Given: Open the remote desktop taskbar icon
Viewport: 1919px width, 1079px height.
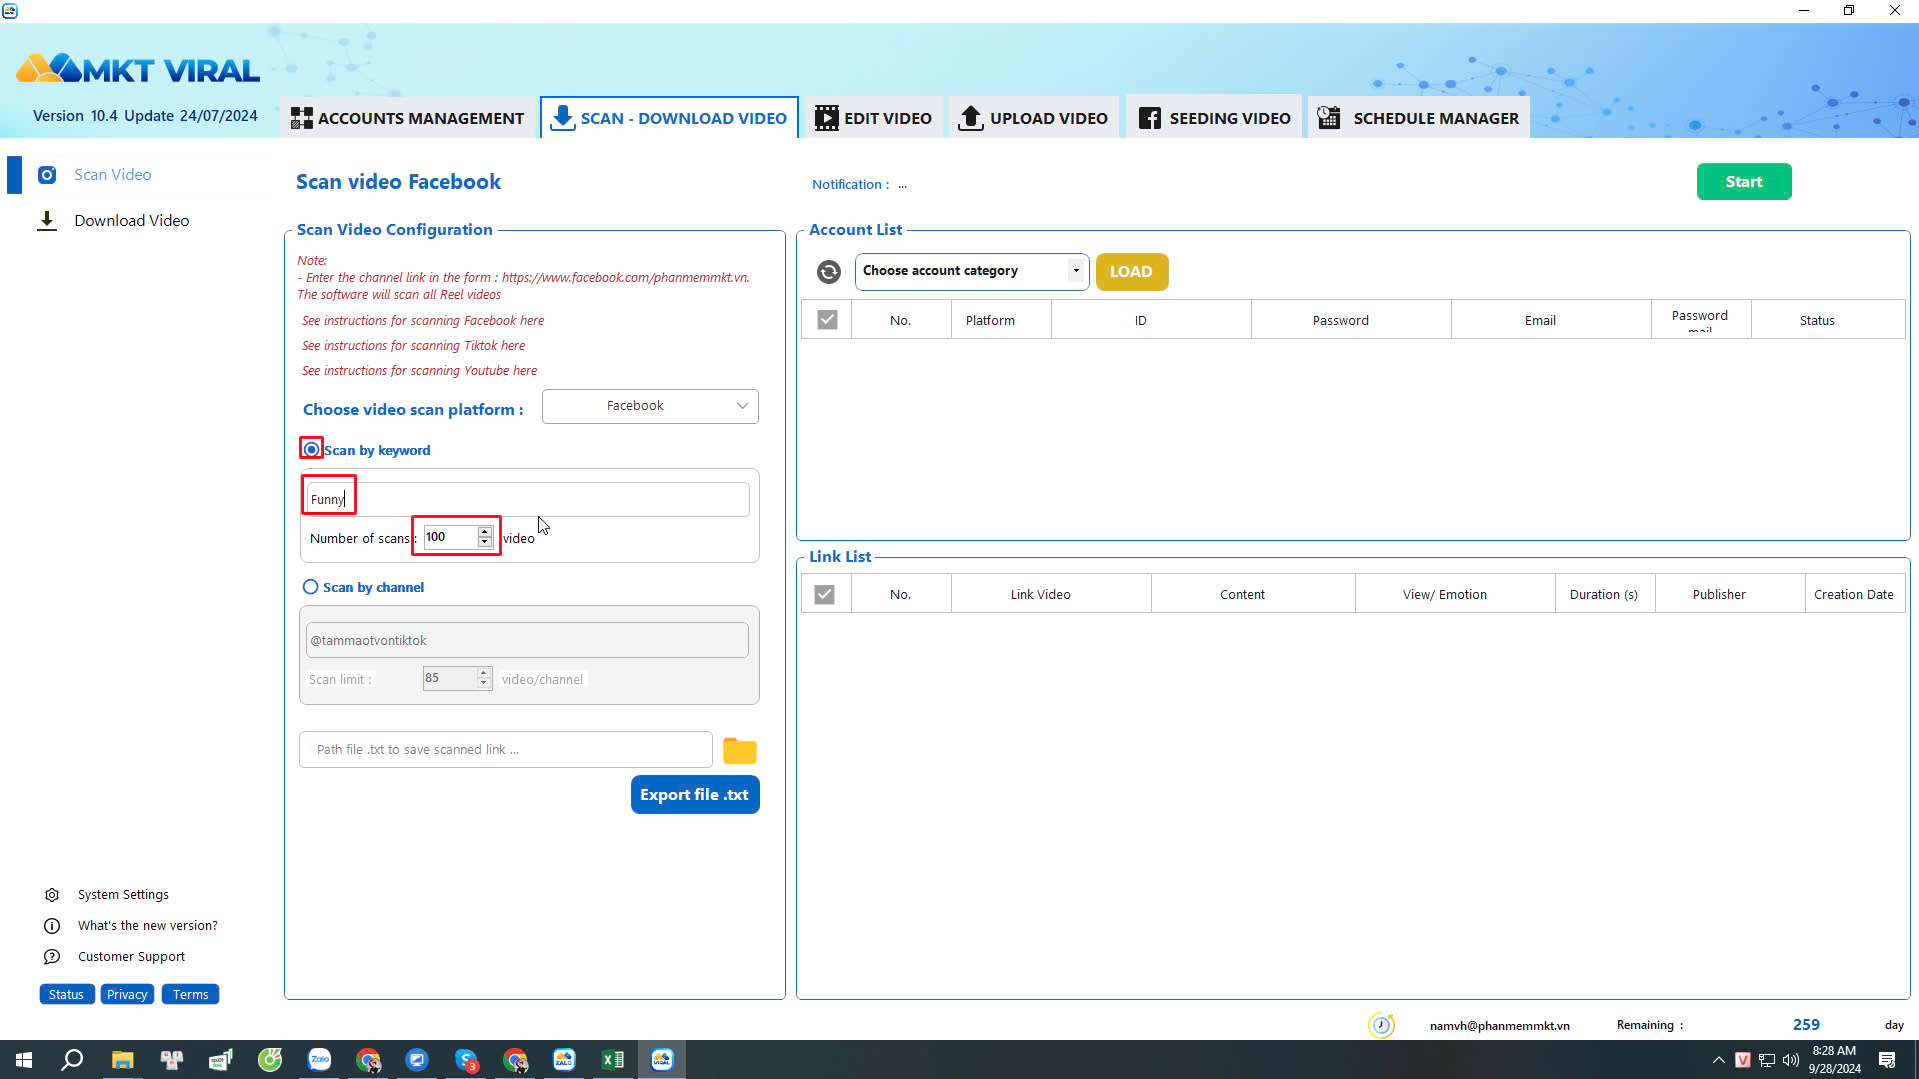Looking at the screenshot, I should click(x=417, y=1060).
